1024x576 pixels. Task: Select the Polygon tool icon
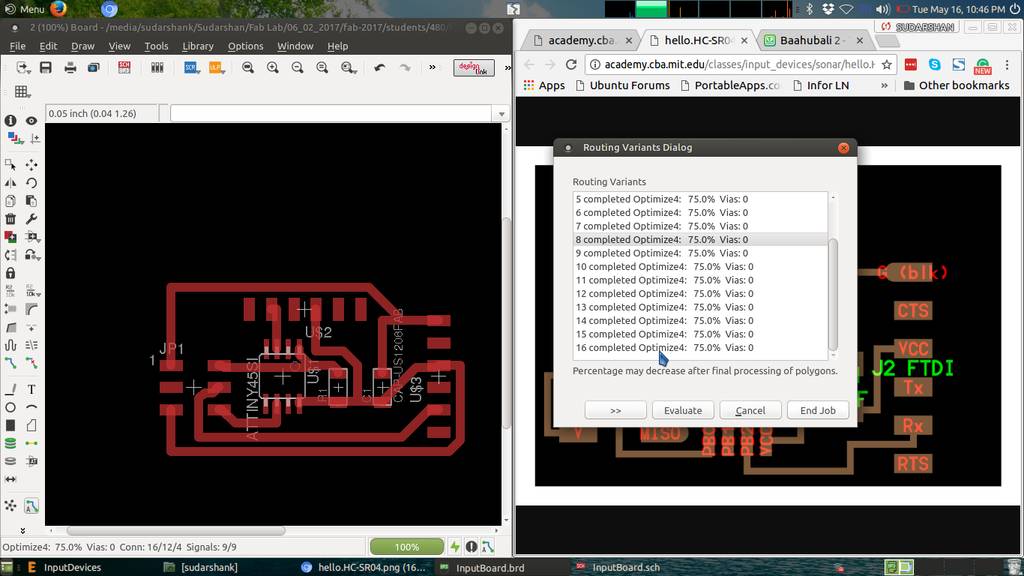tap(31, 425)
